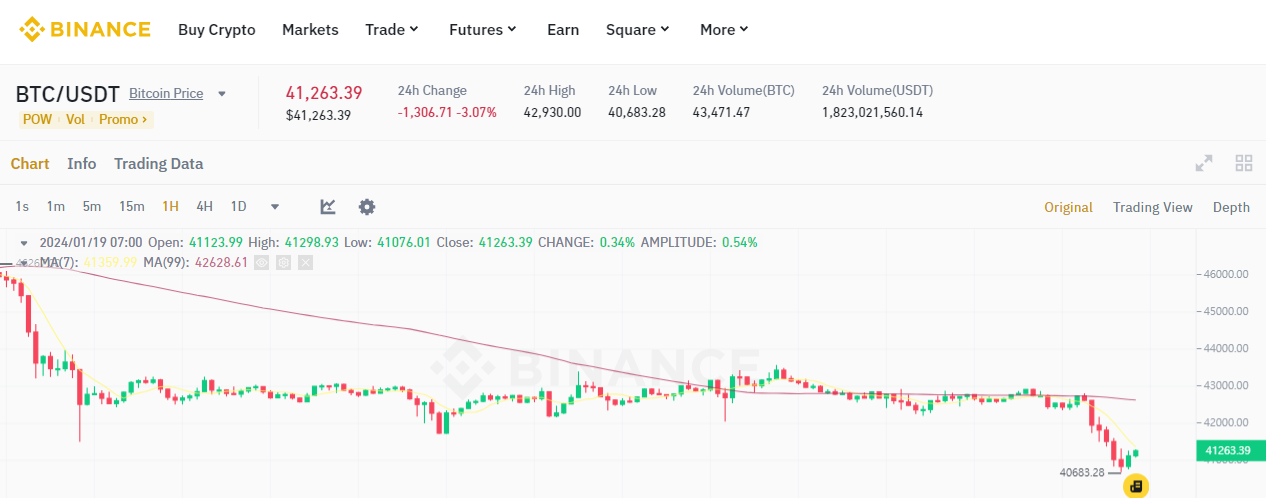The width and height of the screenshot is (1266, 498).
Task: Click the POW tag
Action: pyautogui.click(x=39, y=119)
